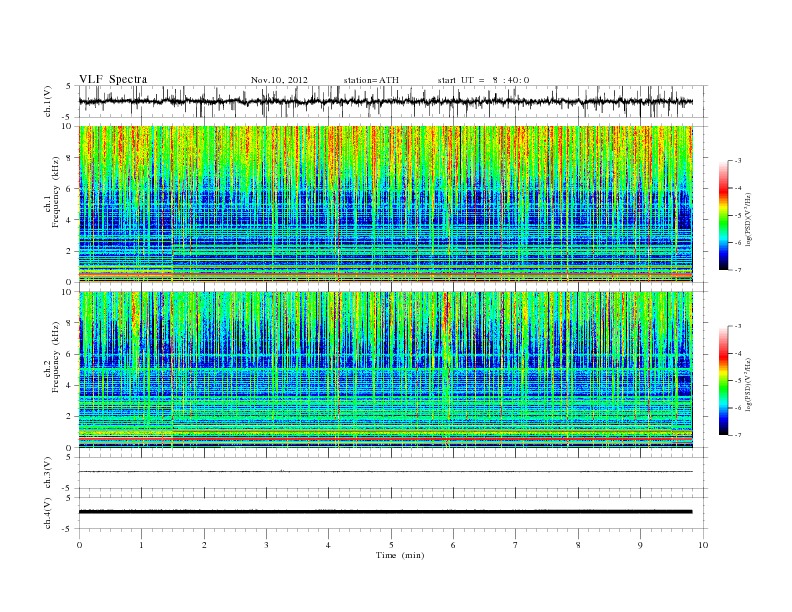Click time axis tick label "3"
792x612 pixels.
(x=266, y=545)
